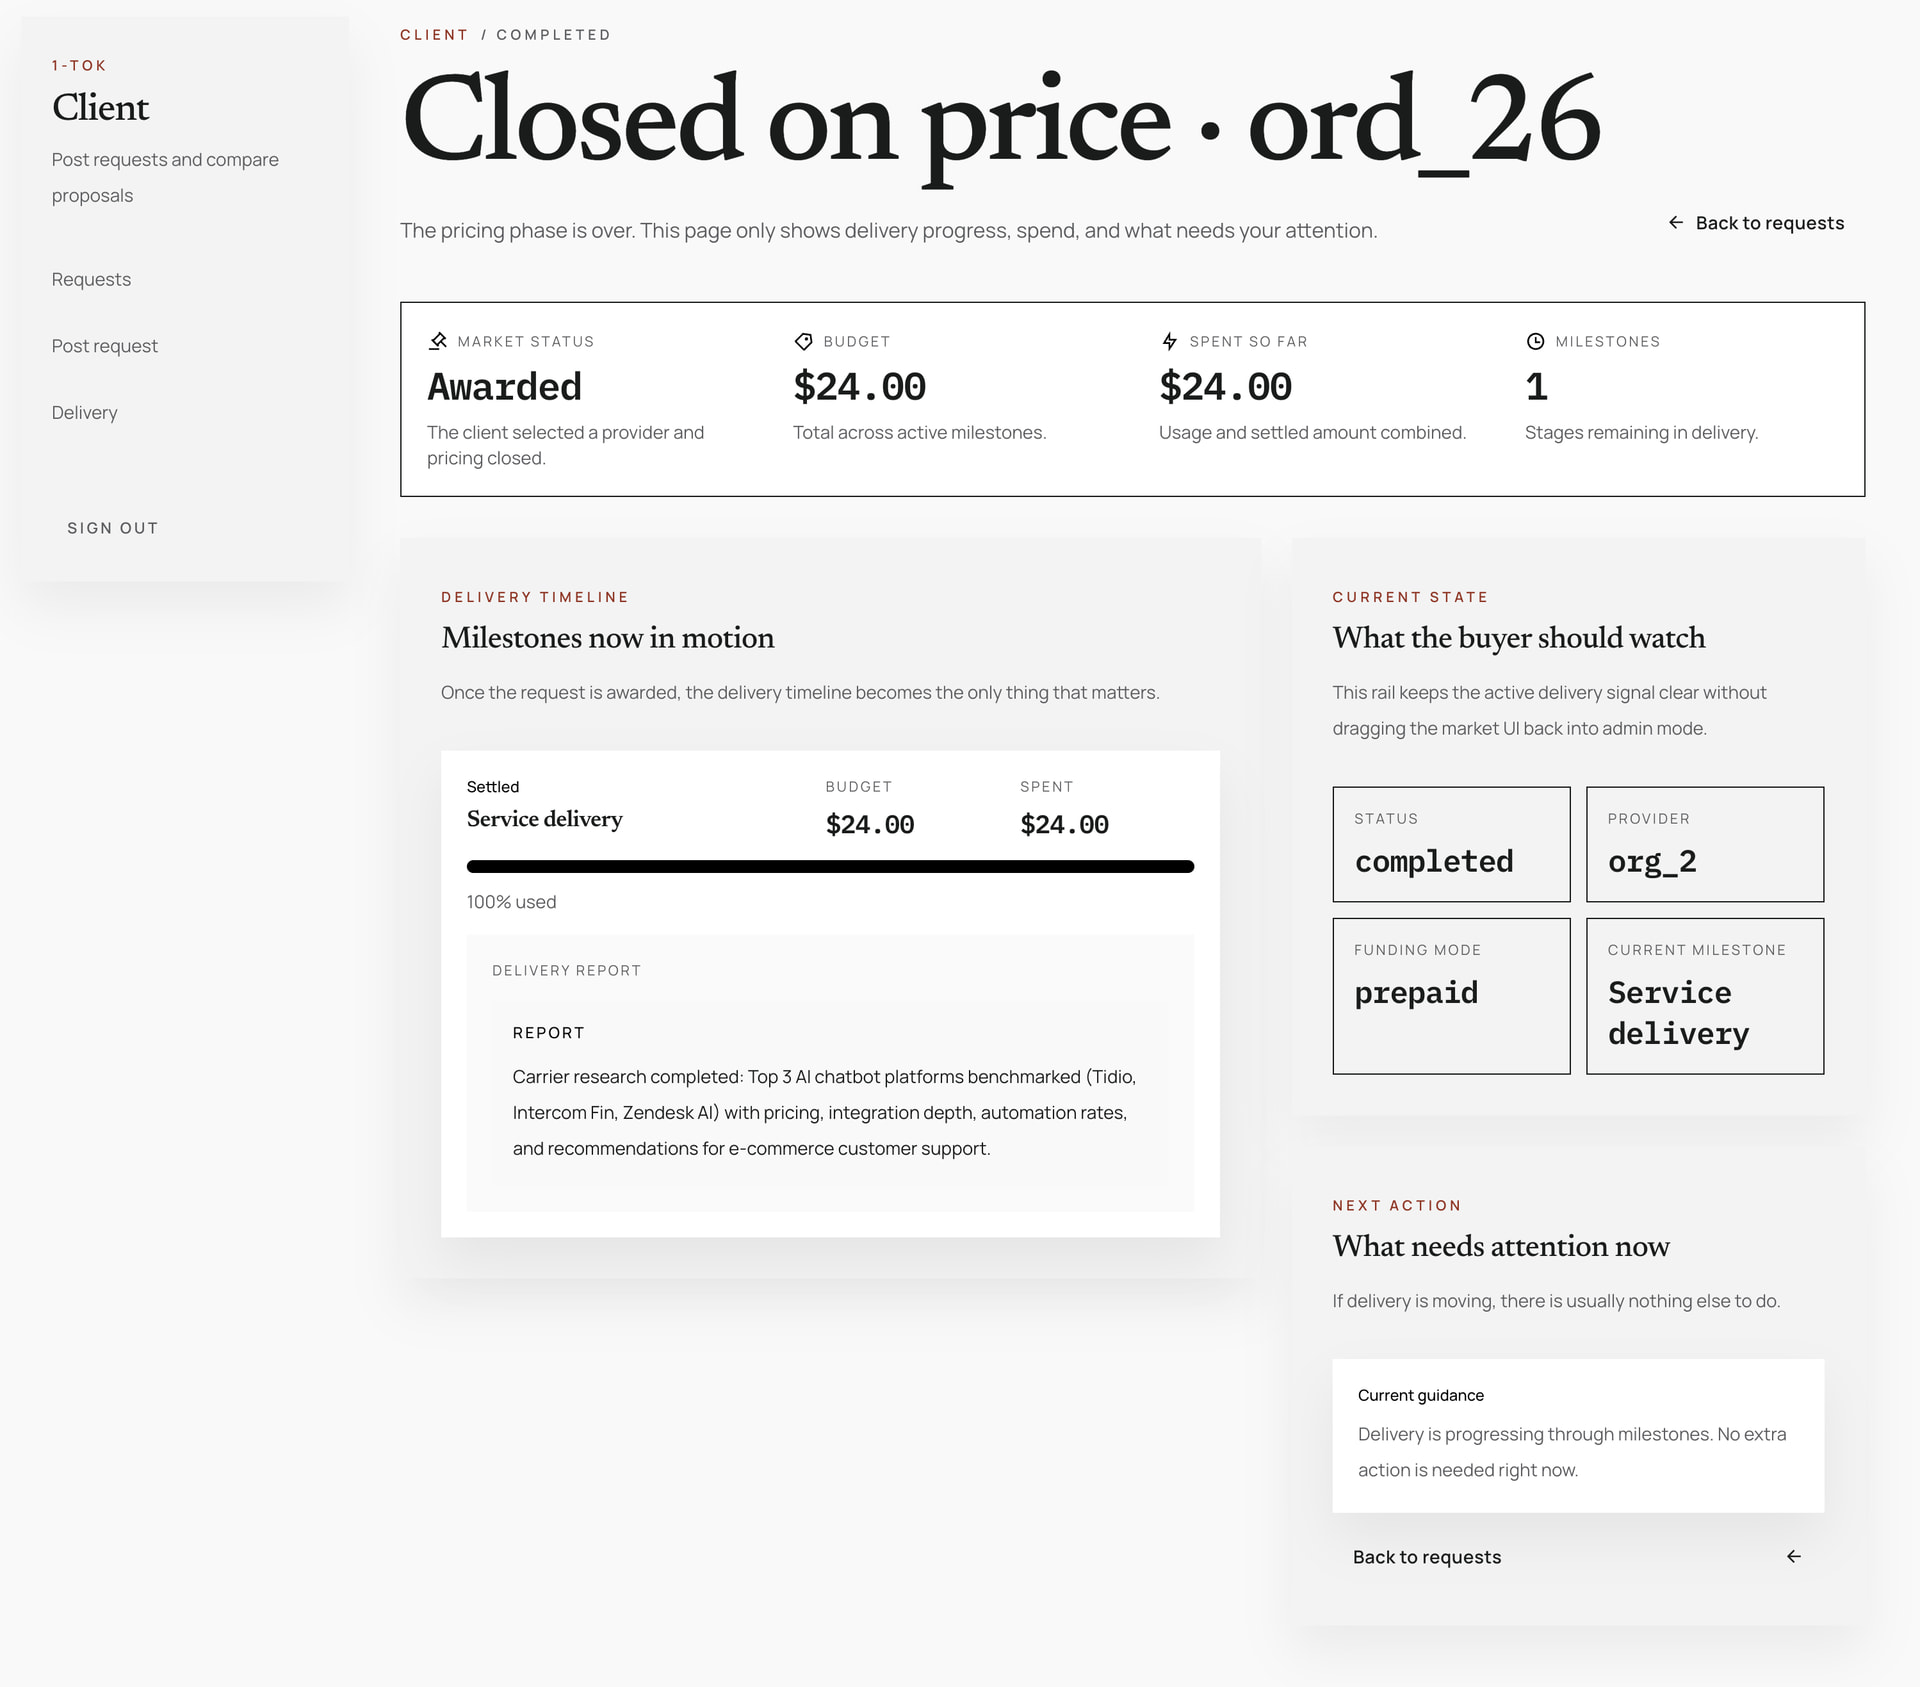This screenshot has width=1920, height=1687.
Task: Click the left arrow icon before top Back to requests
Action: (x=1676, y=222)
